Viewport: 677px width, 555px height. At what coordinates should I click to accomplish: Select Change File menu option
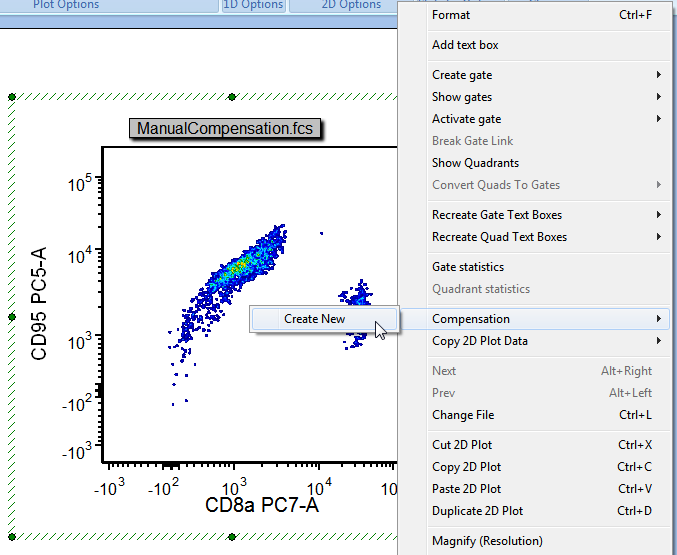pyautogui.click(x=463, y=415)
